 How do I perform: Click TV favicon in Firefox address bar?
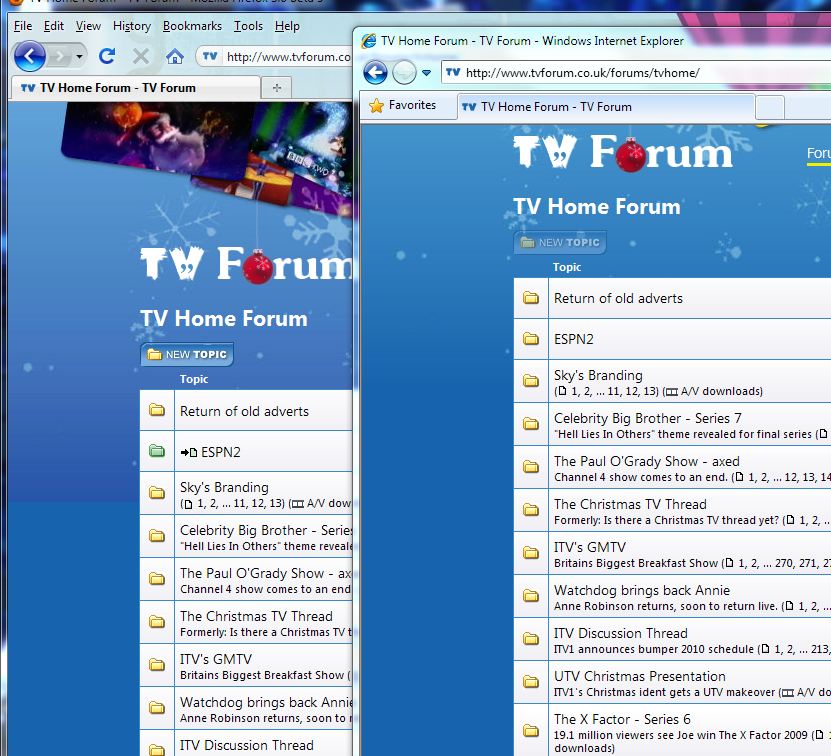point(210,56)
